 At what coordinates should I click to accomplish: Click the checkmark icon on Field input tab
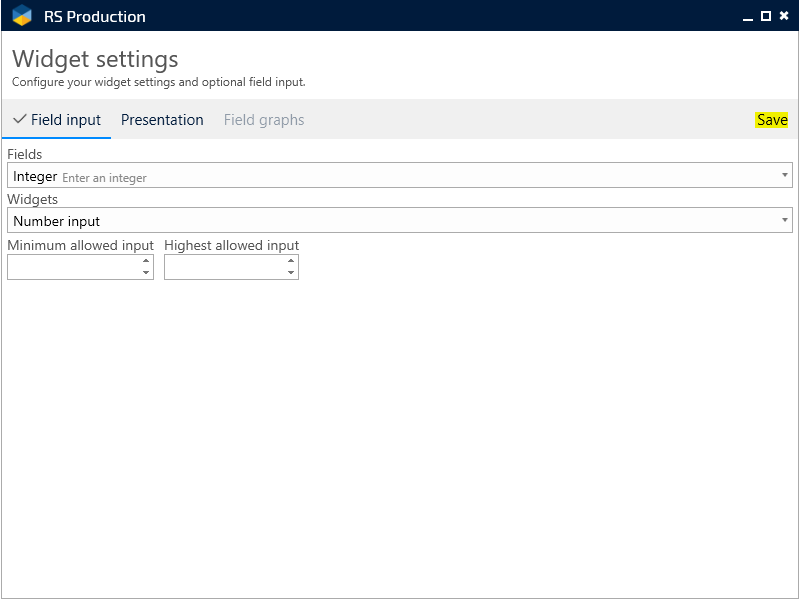click(19, 119)
